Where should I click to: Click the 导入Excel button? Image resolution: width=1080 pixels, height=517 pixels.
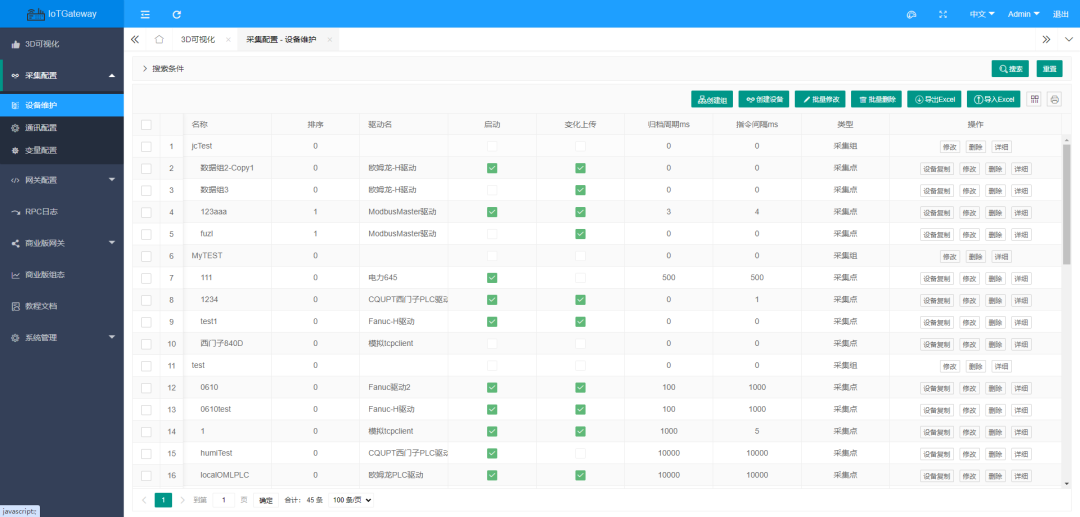click(994, 99)
